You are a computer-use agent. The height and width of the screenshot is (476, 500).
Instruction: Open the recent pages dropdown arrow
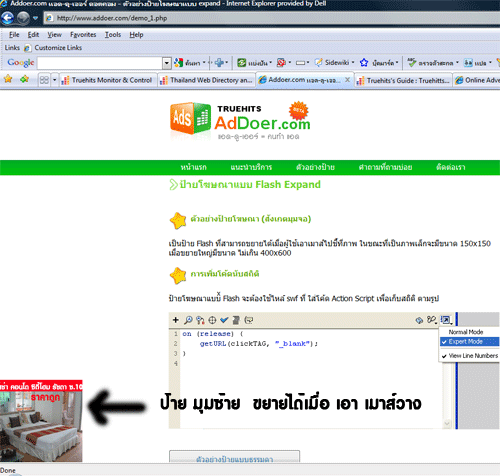point(35,18)
